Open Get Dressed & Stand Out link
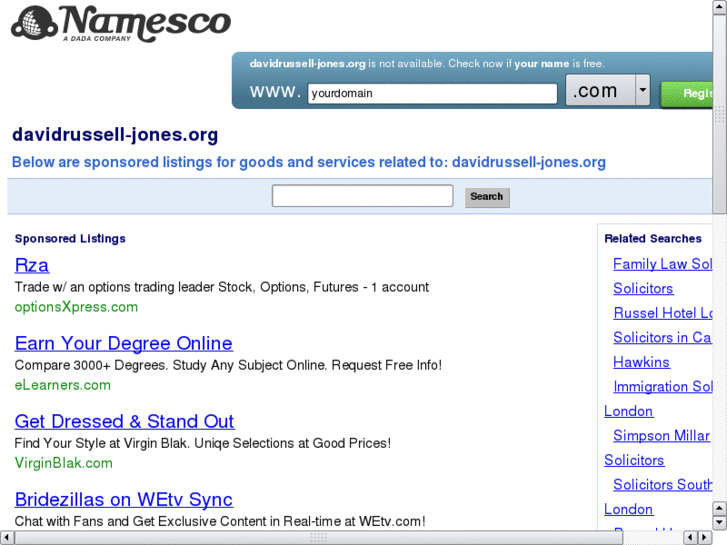Viewport: 727px width, 545px height. click(x=124, y=421)
